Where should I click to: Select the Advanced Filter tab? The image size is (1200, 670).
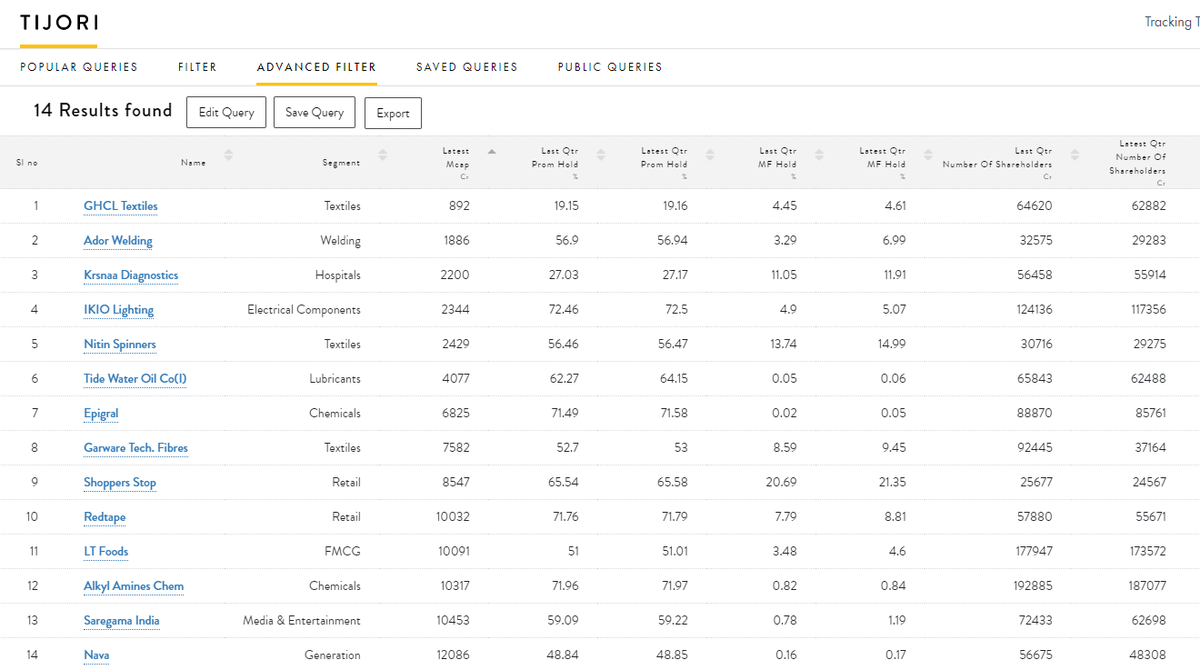click(316, 67)
